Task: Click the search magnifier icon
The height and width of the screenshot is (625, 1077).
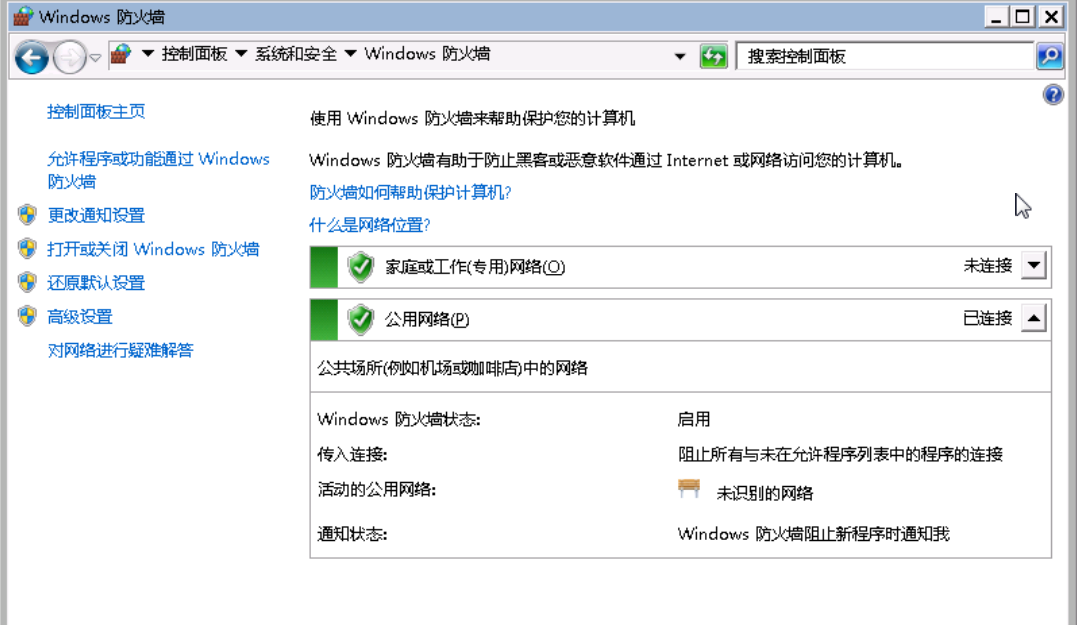Action: point(1050,56)
